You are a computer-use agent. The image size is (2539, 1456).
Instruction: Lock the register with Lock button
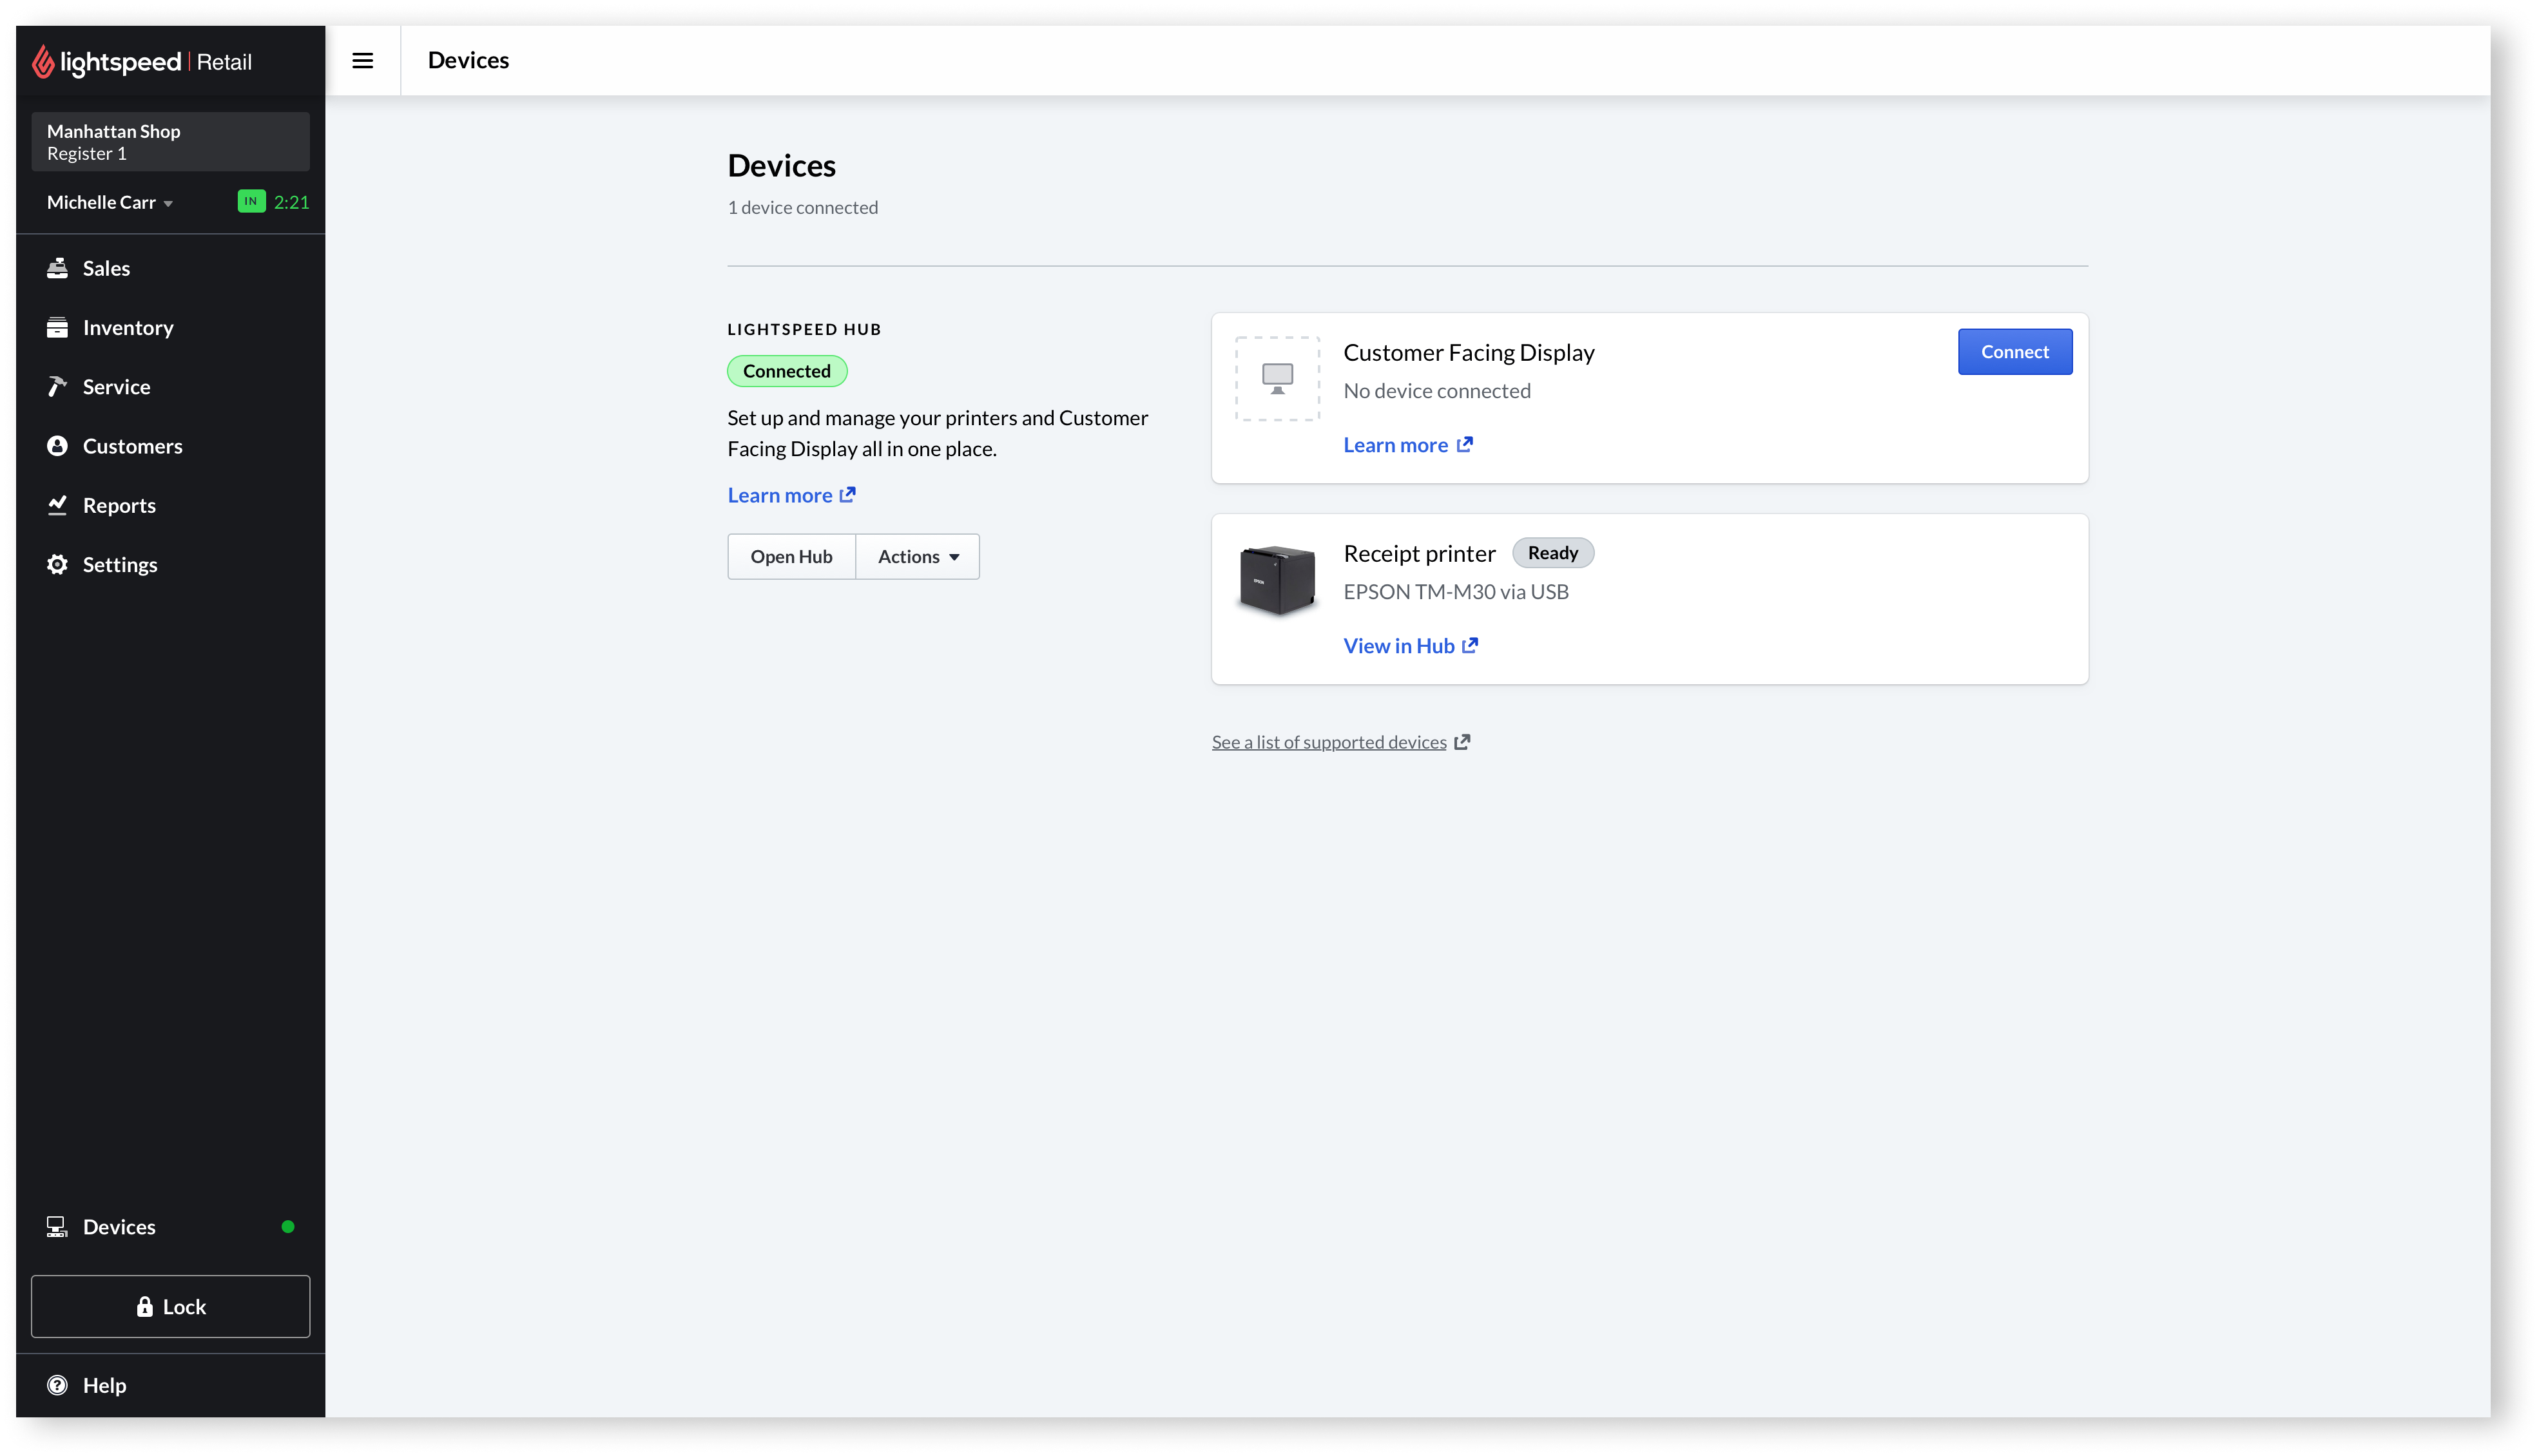tap(170, 1307)
